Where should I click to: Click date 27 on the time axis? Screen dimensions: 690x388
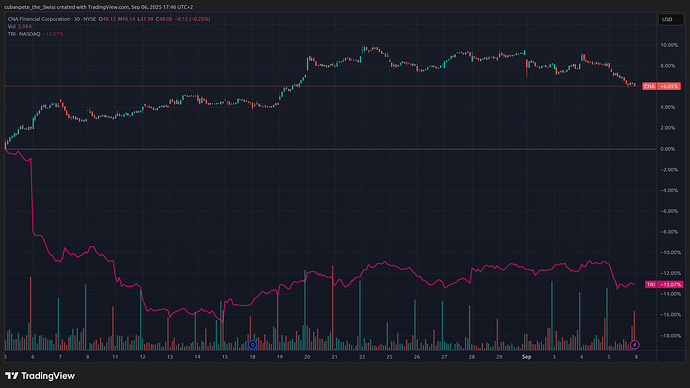(x=444, y=357)
